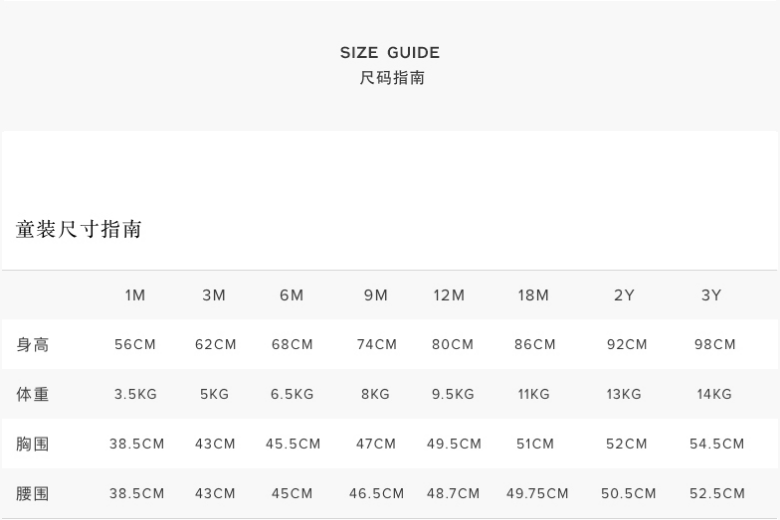Click the 6M column header

[292, 295]
